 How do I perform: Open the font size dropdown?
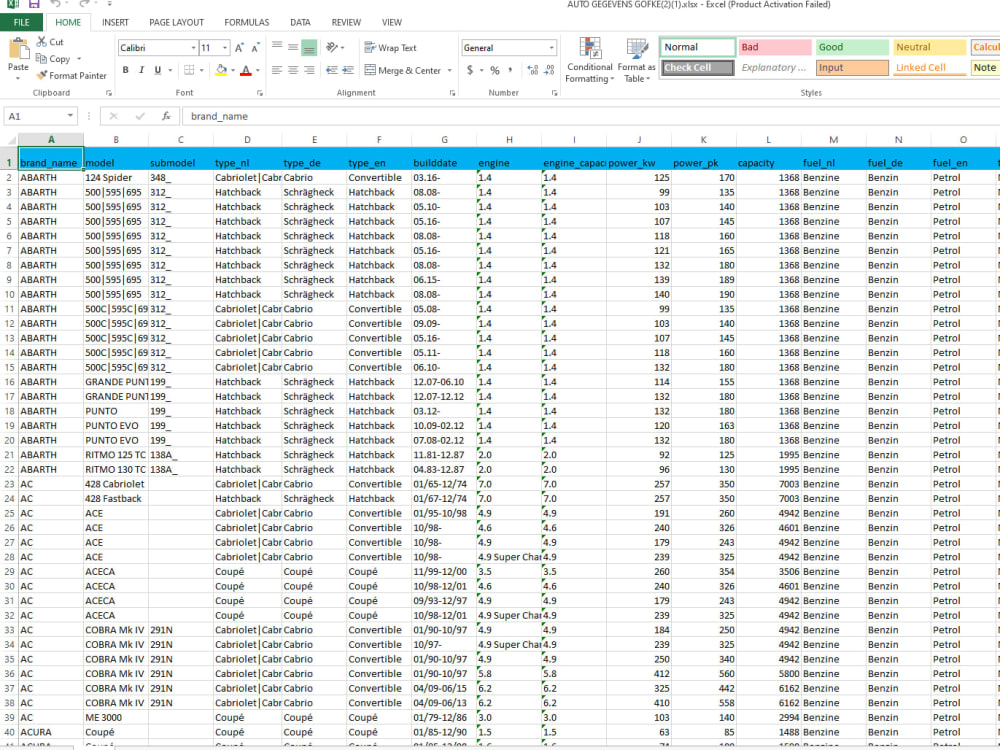[x=225, y=48]
